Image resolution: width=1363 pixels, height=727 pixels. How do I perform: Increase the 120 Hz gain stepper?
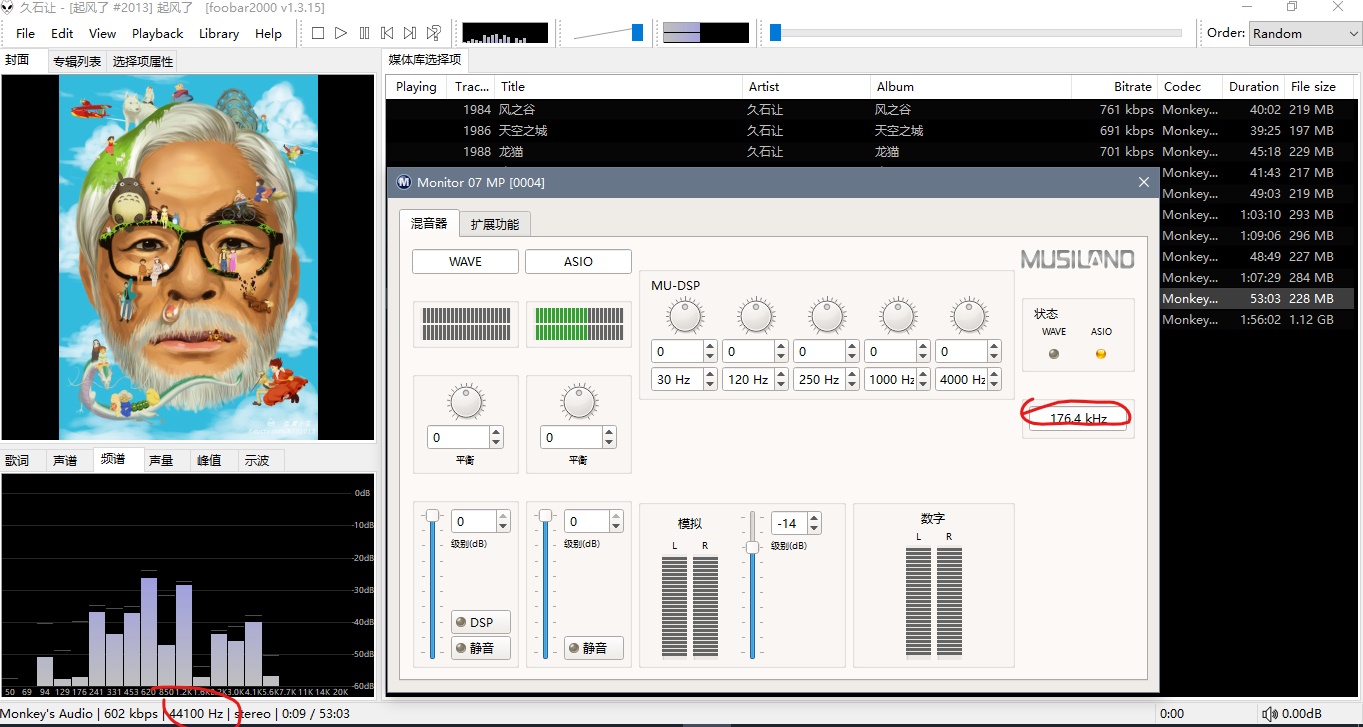[x=781, y=347]
